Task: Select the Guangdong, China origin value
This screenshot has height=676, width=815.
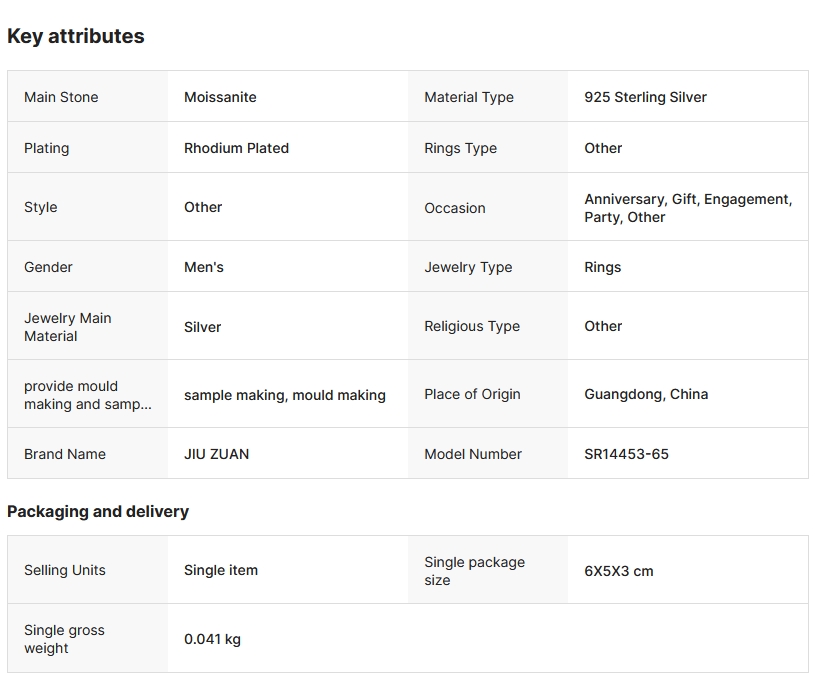Action: click(646, 394)
